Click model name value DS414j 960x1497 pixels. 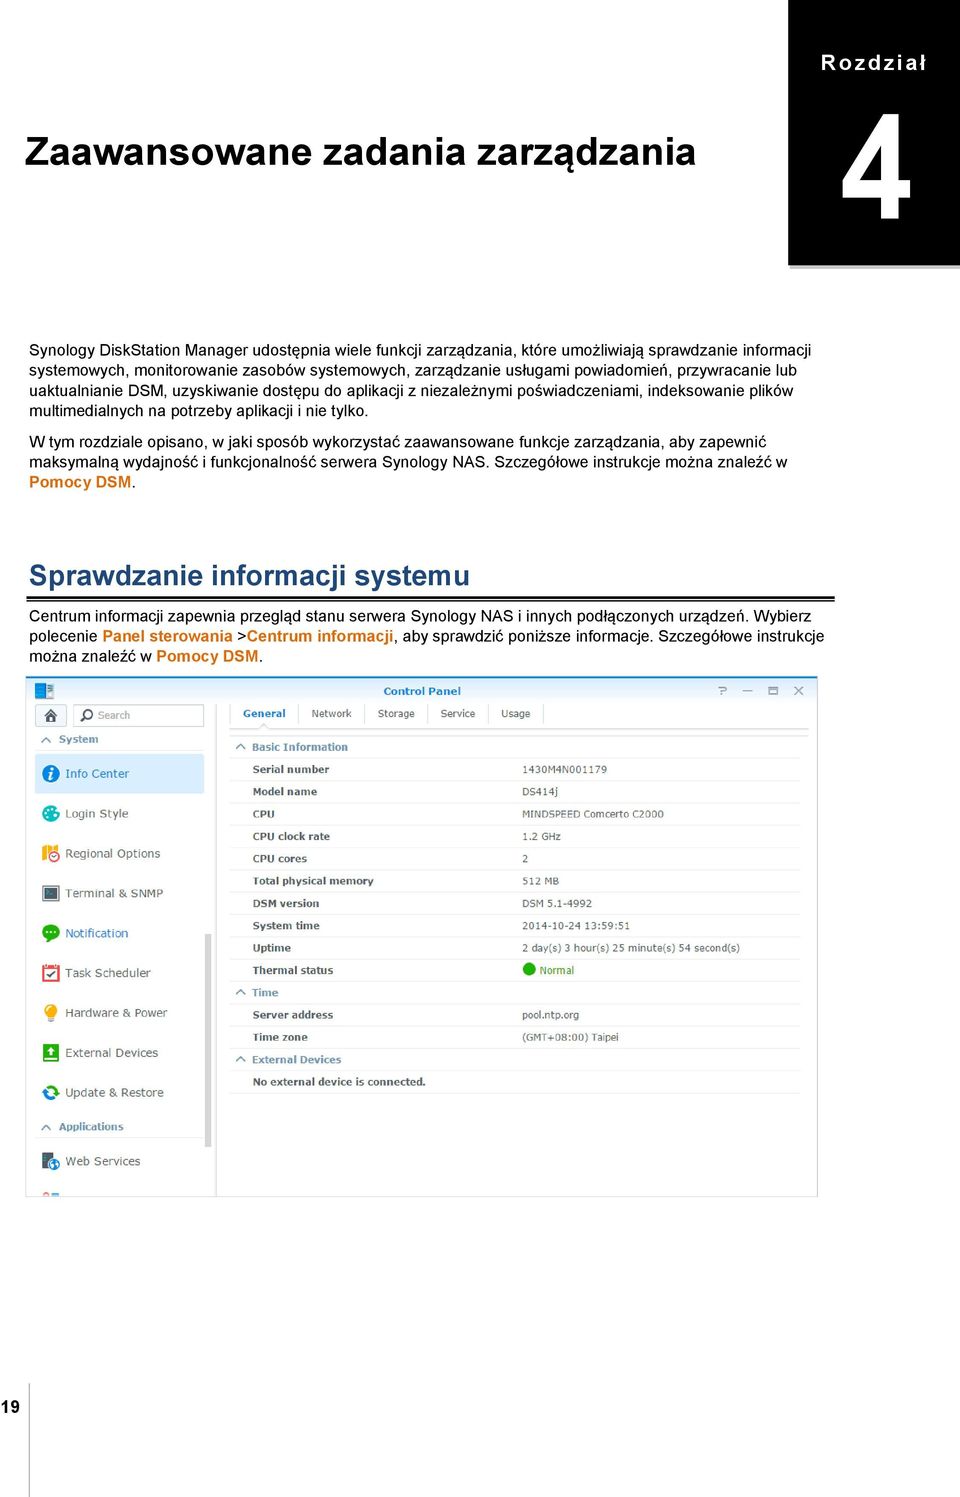(540, 792)
